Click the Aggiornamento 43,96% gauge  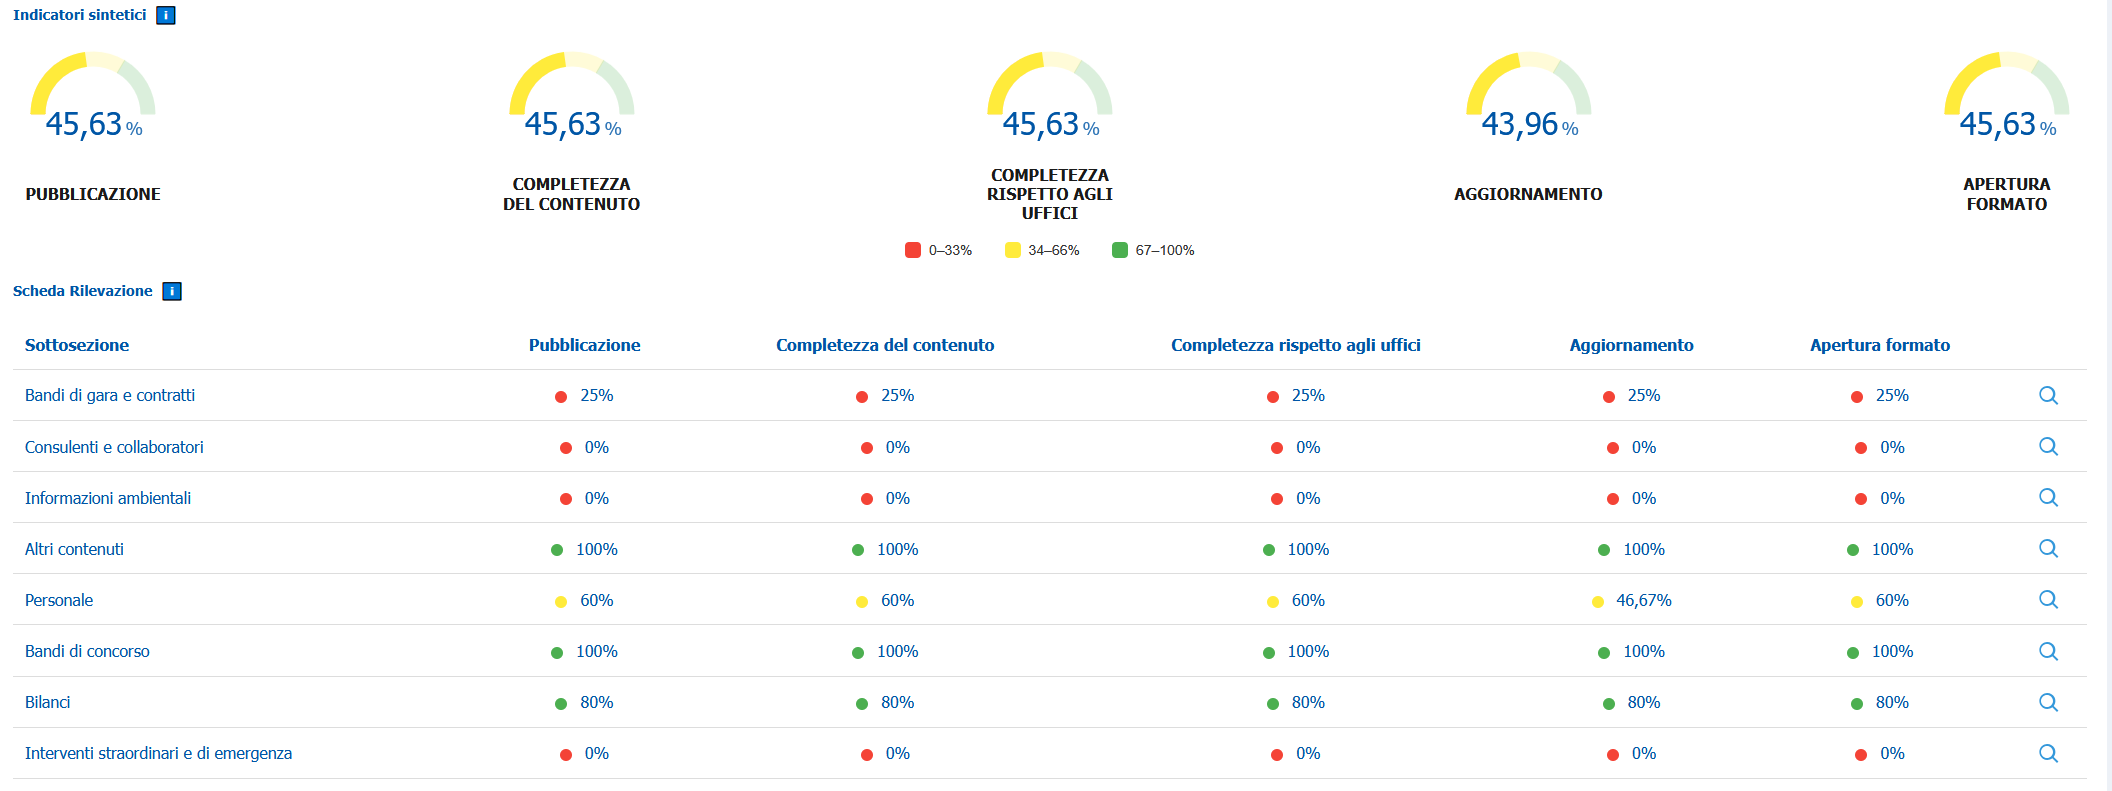(x=1528, y=98)
